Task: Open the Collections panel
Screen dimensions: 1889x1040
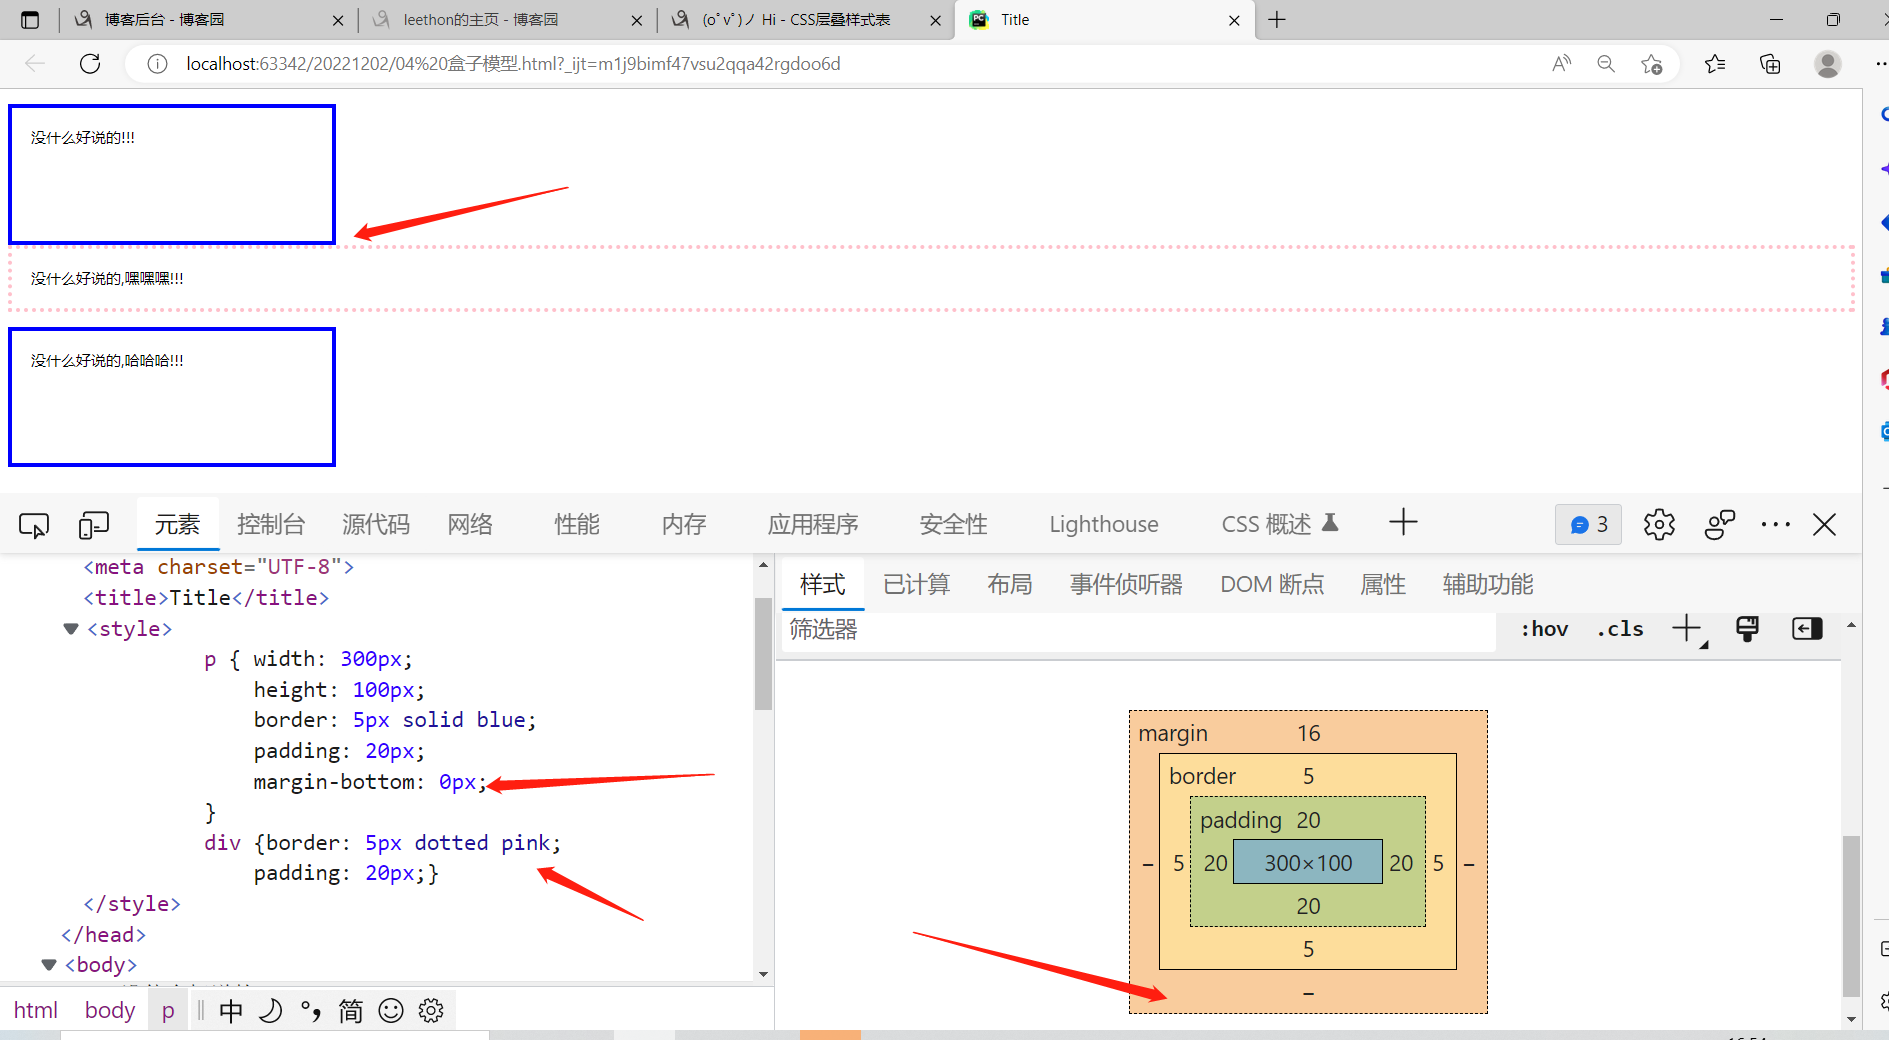Action: [1770, 64]
